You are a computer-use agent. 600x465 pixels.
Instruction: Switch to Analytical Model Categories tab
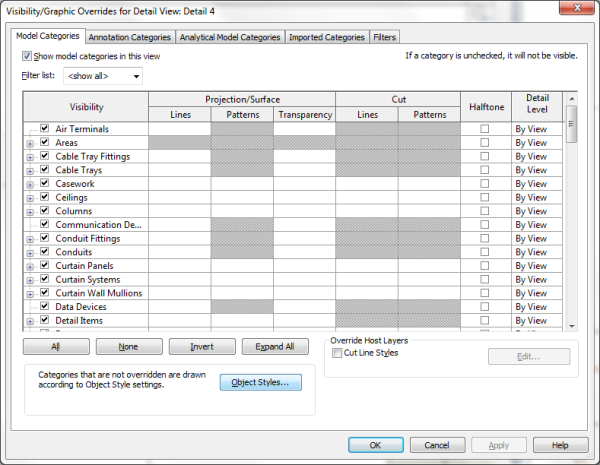tap(230, 37)
